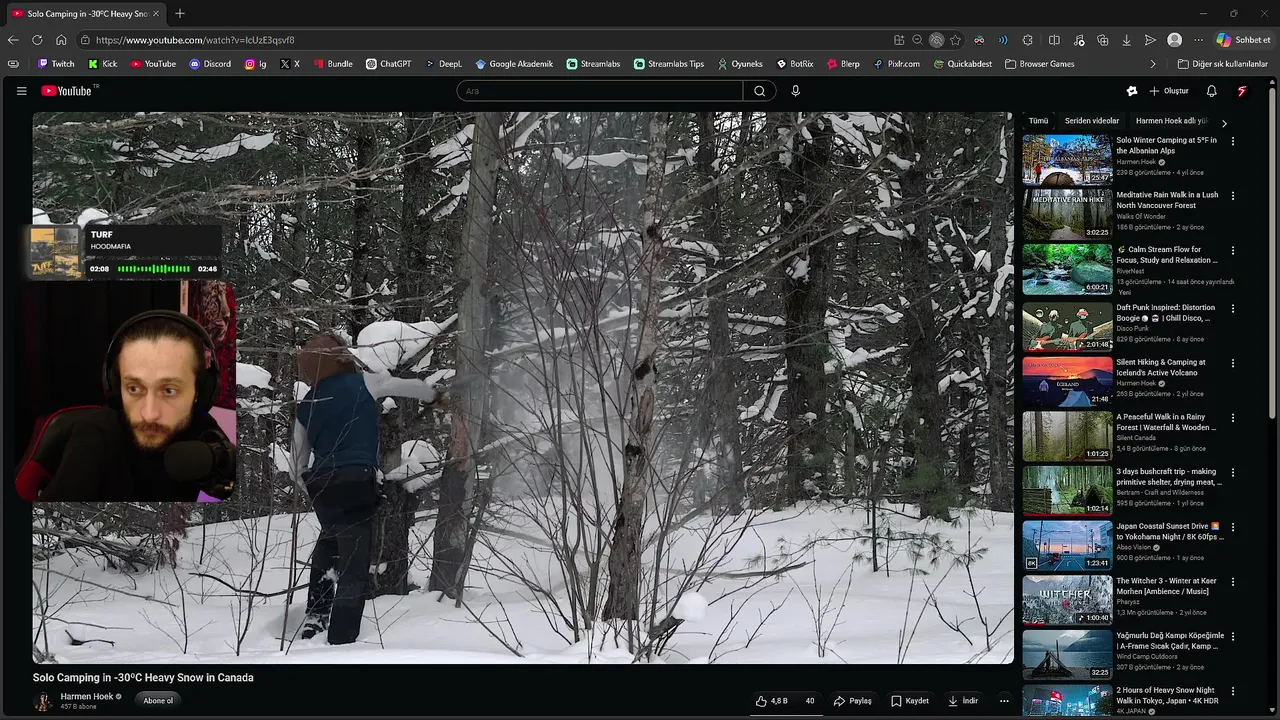This screenshot has height=720, width=1280.
Task: Close the Solo Camping browser tab
Action: [155, 14]
